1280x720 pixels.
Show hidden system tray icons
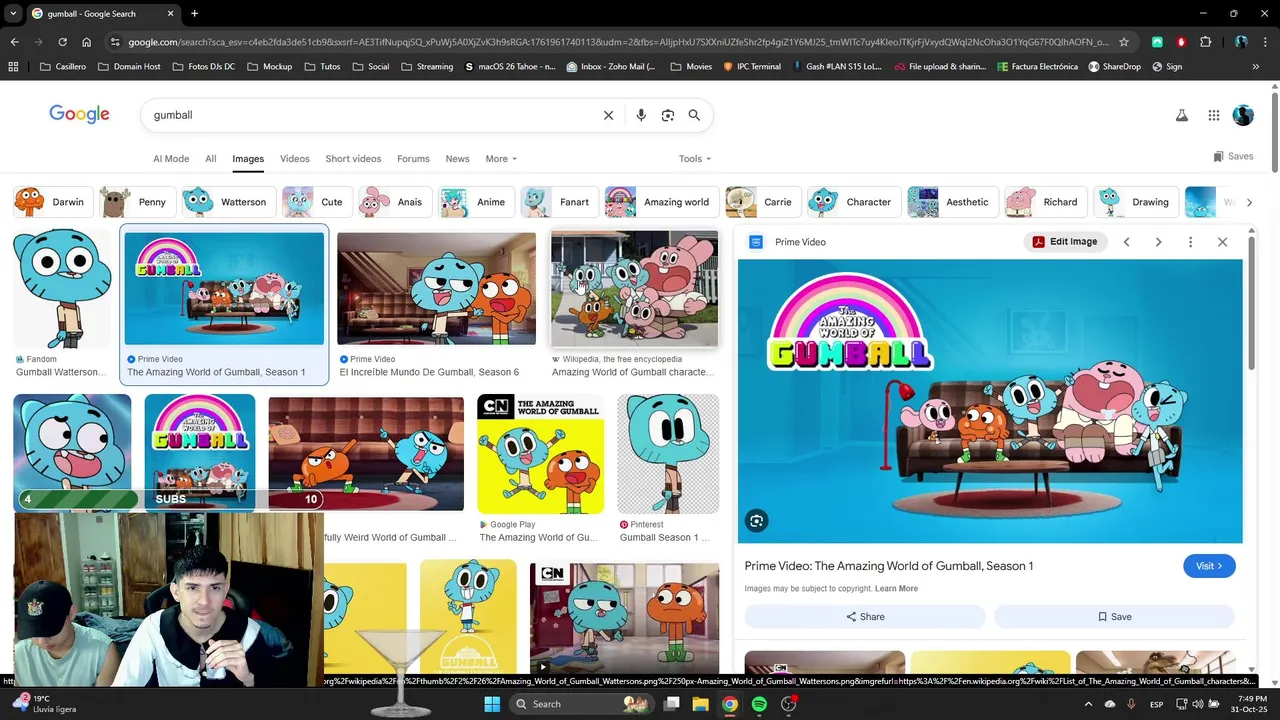click(1089, 704)
